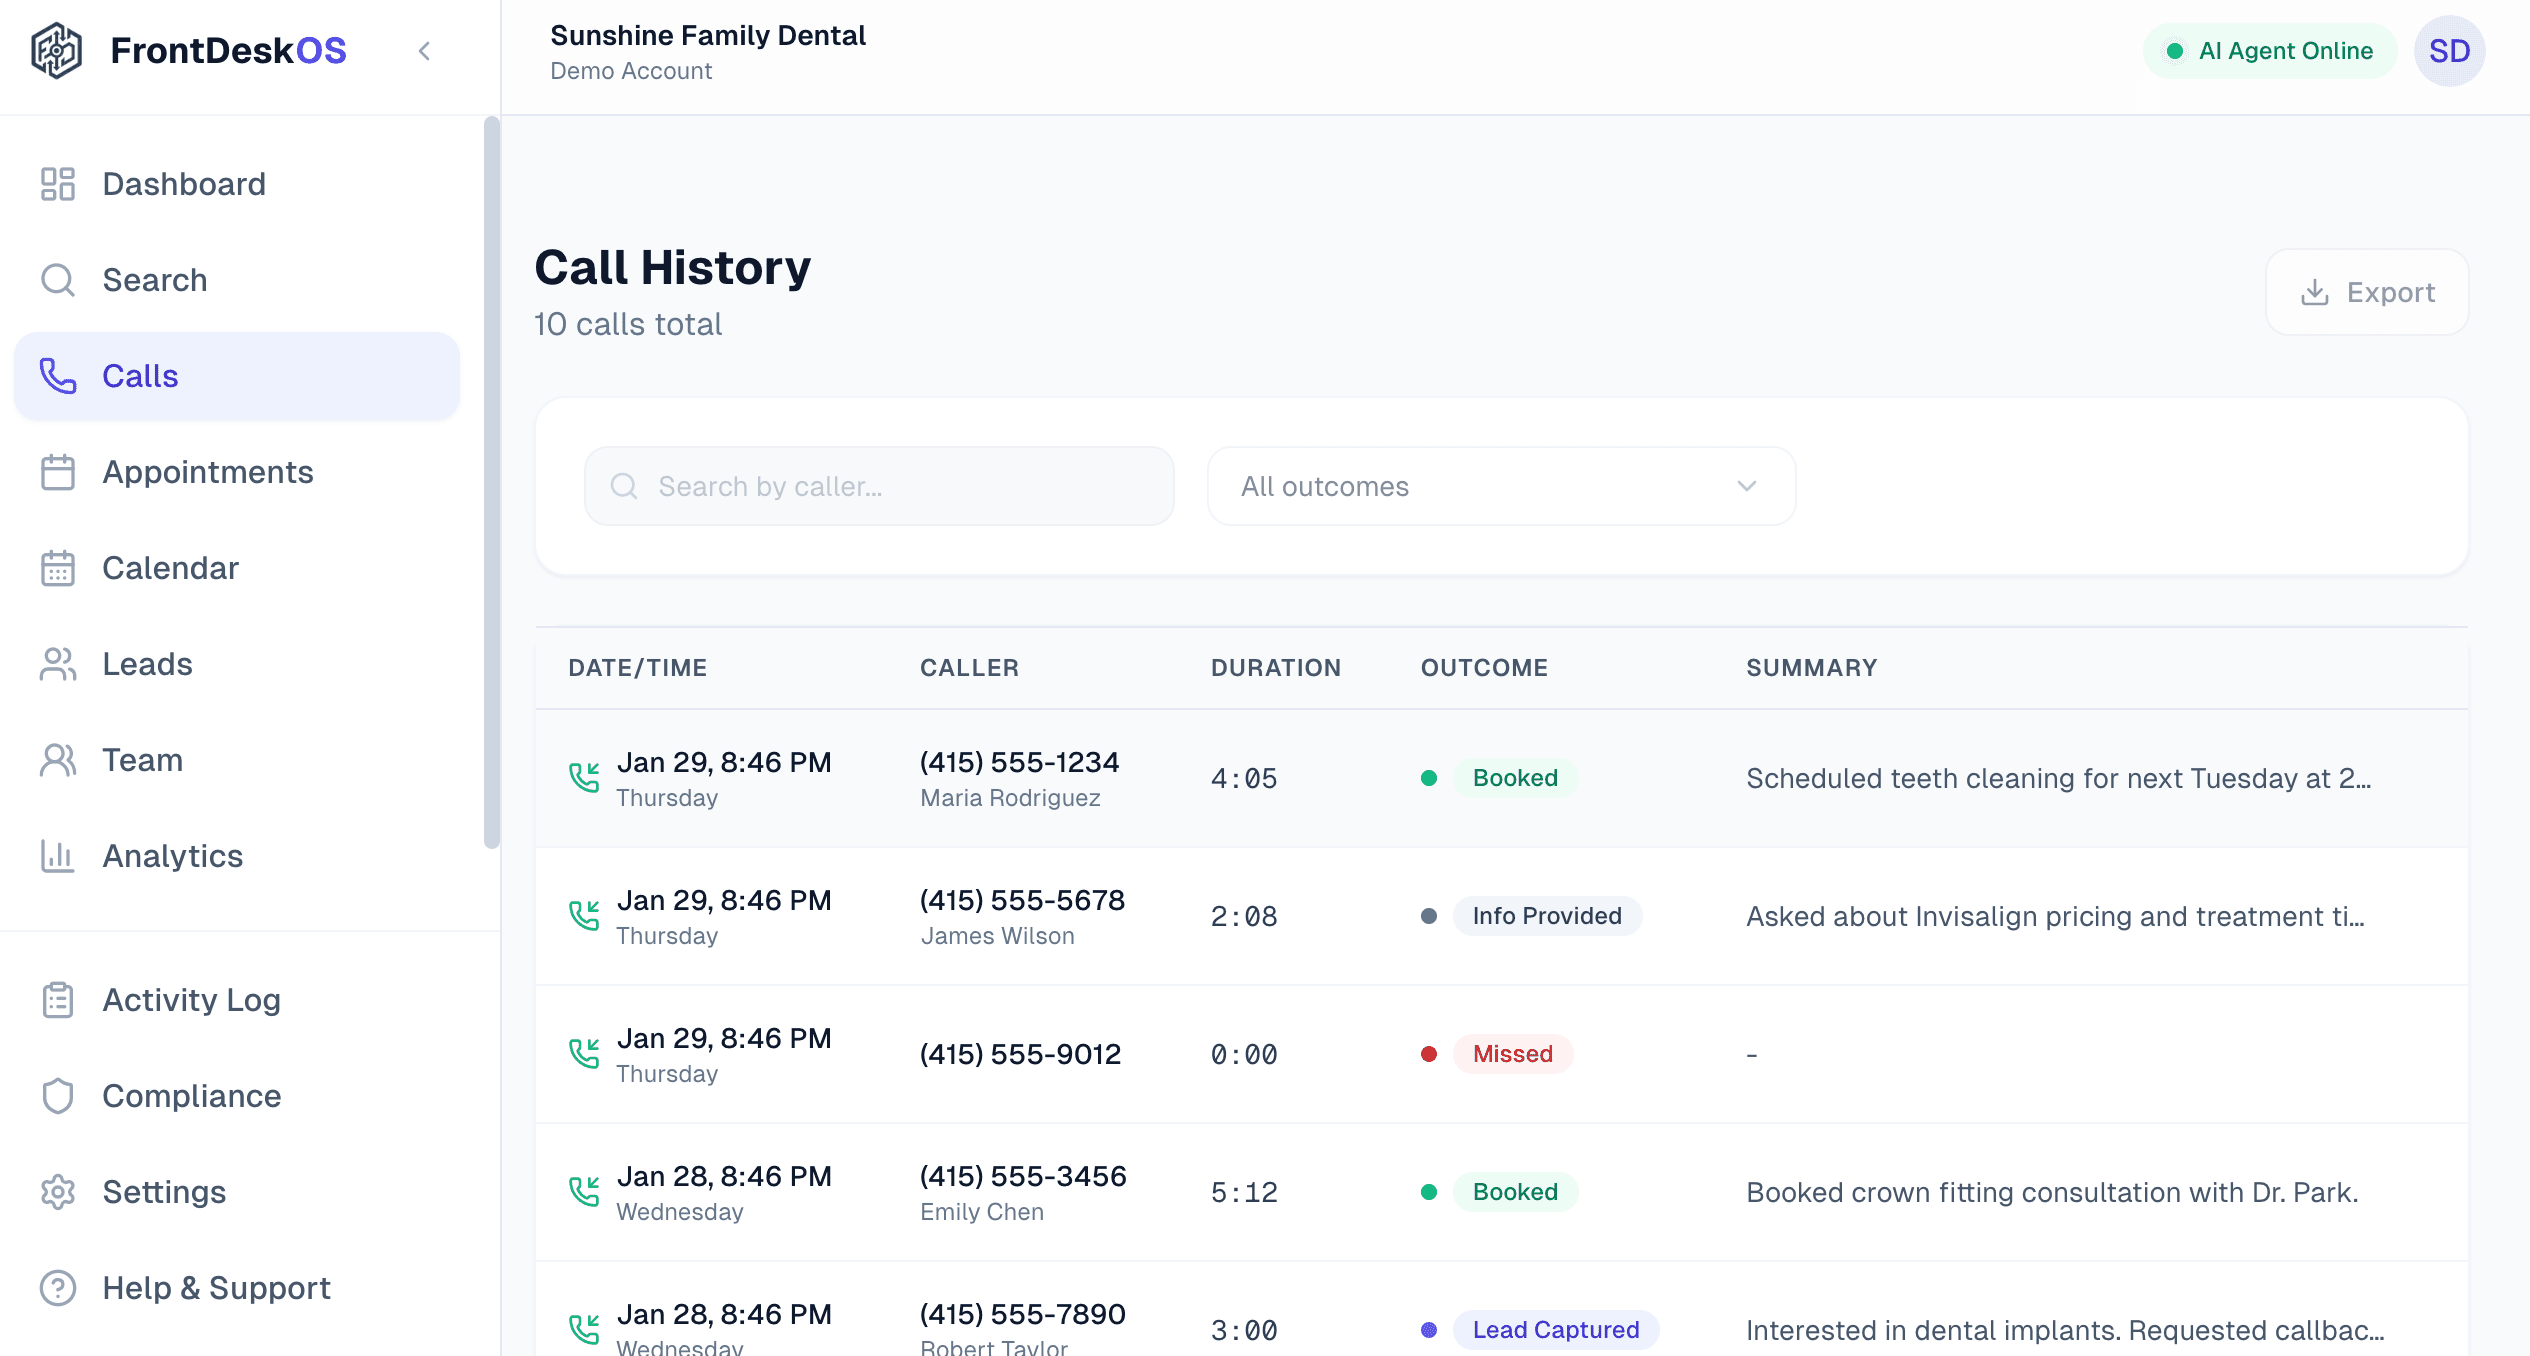The height and width of the screenshot is (1356, 2530).
Task: Open the Settings gear icon
Action: pos(58,1192)
